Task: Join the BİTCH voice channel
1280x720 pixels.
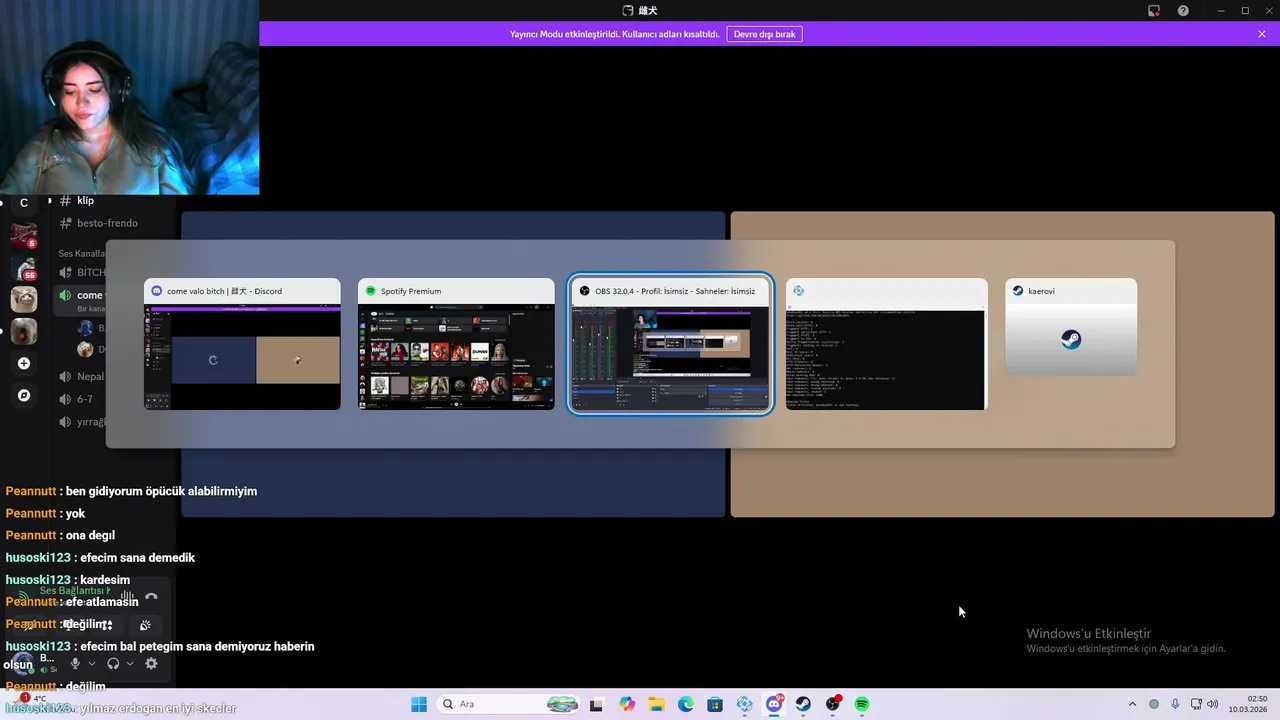Action: pyautogui.click(x=82, y=272)
